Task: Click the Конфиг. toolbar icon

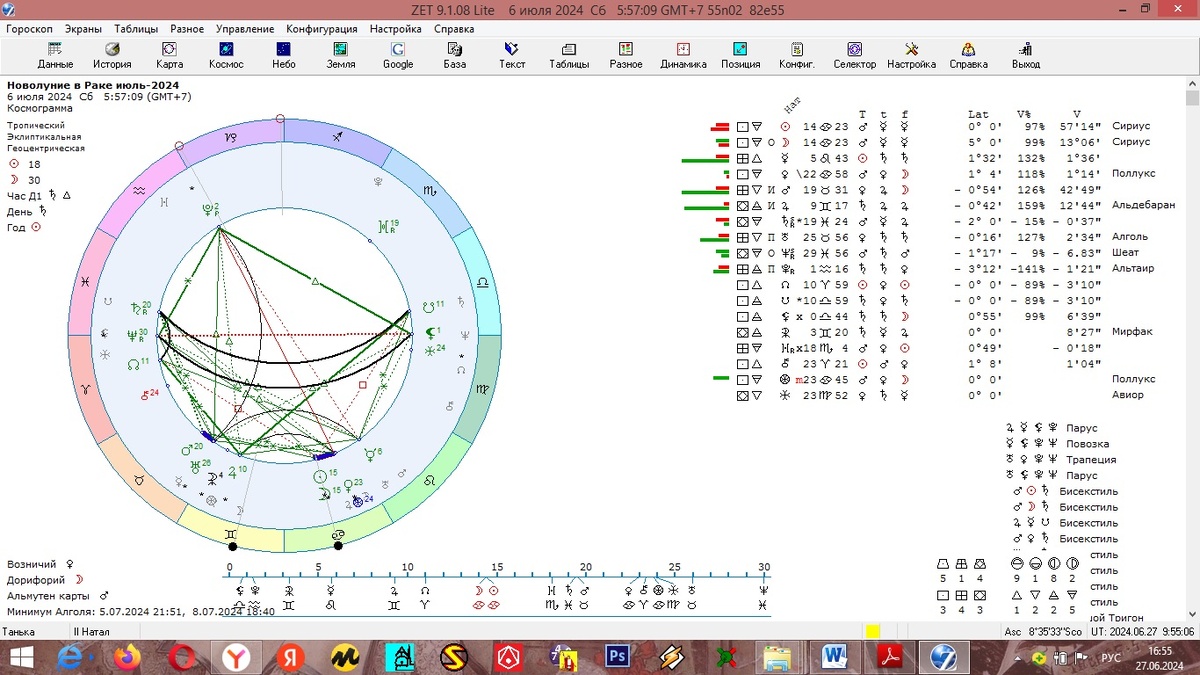Action: point(797,55)
